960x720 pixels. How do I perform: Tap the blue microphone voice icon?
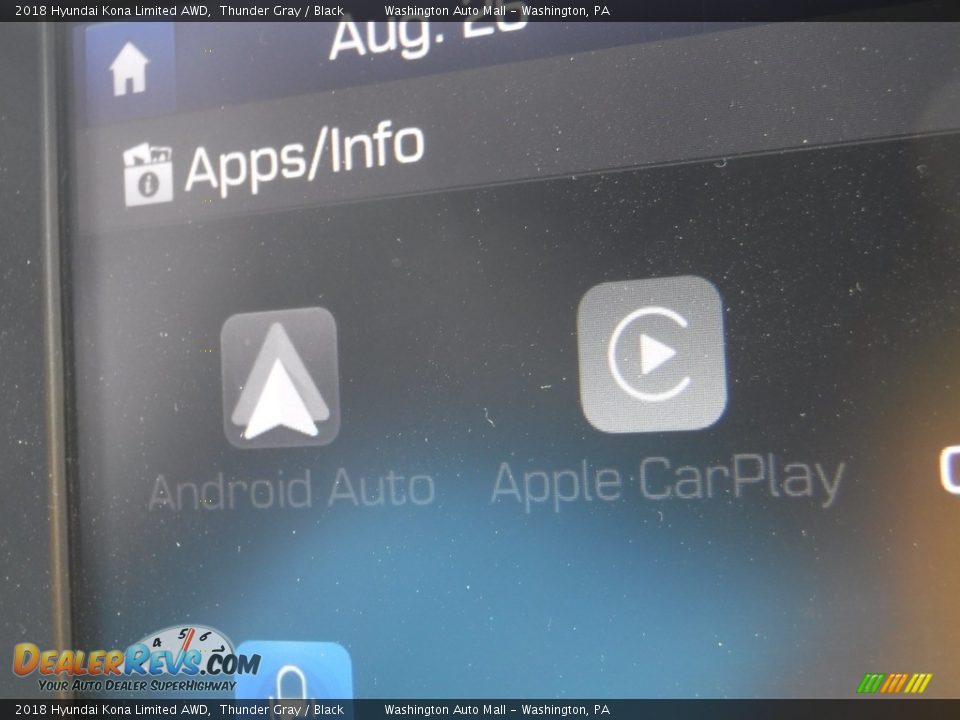click(293, 670)
